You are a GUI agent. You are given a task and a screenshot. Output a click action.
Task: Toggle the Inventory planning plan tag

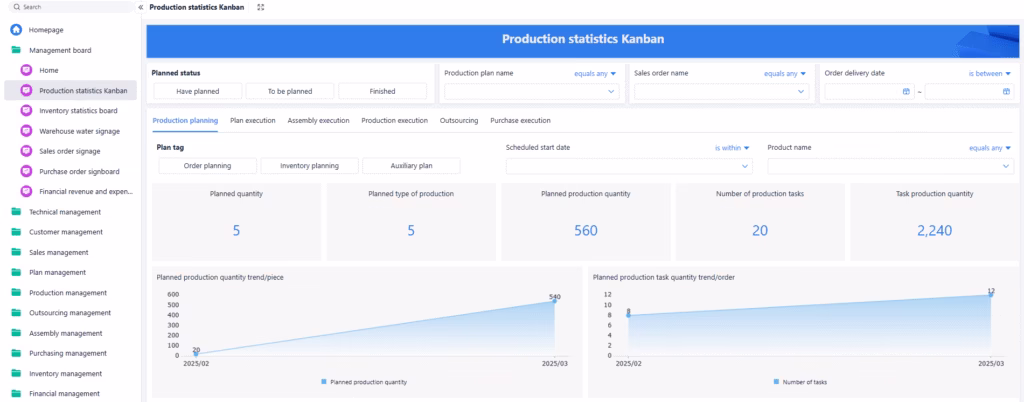pyautogui.click(x=309, y=166)
